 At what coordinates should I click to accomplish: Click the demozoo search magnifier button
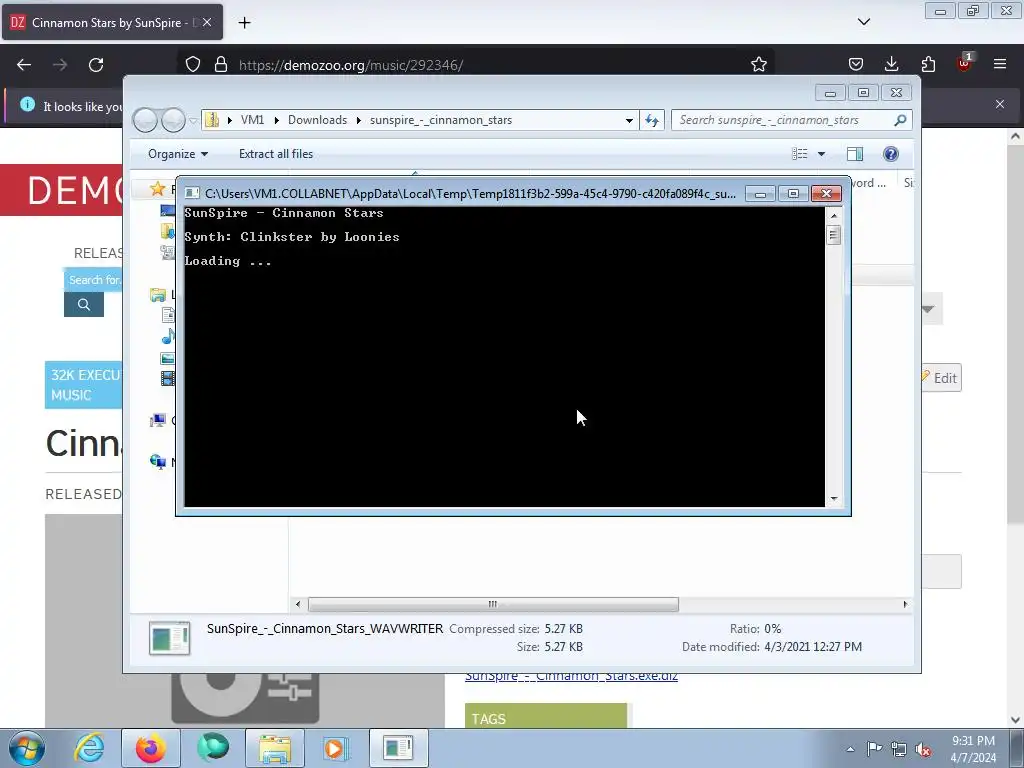(x=84, y=304)
